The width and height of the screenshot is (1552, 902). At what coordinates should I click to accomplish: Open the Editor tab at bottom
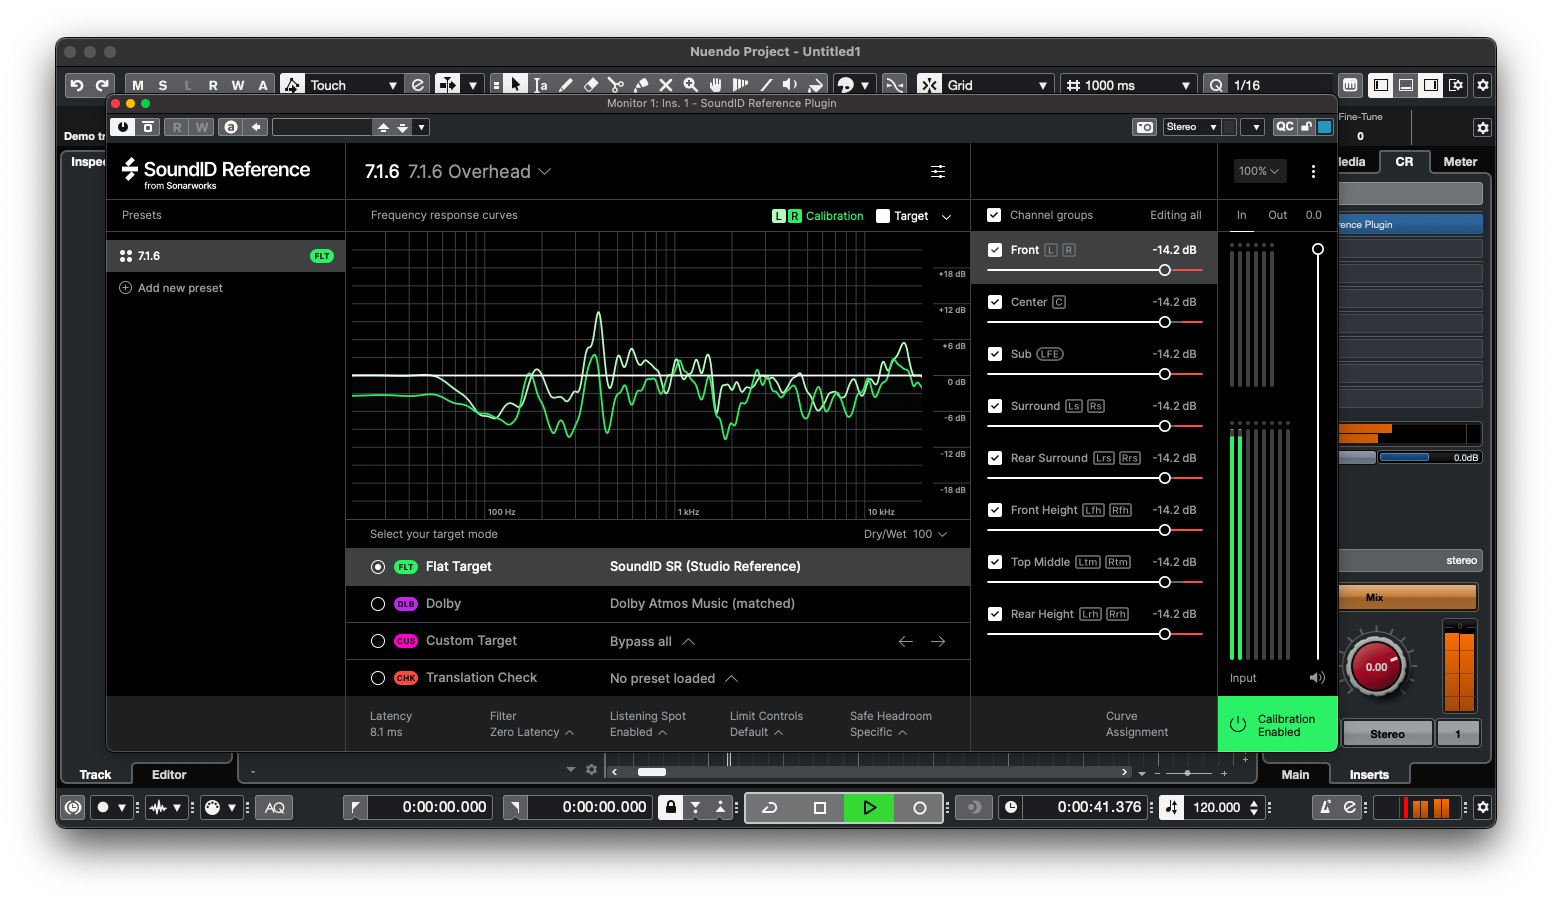tap(169, 774)
